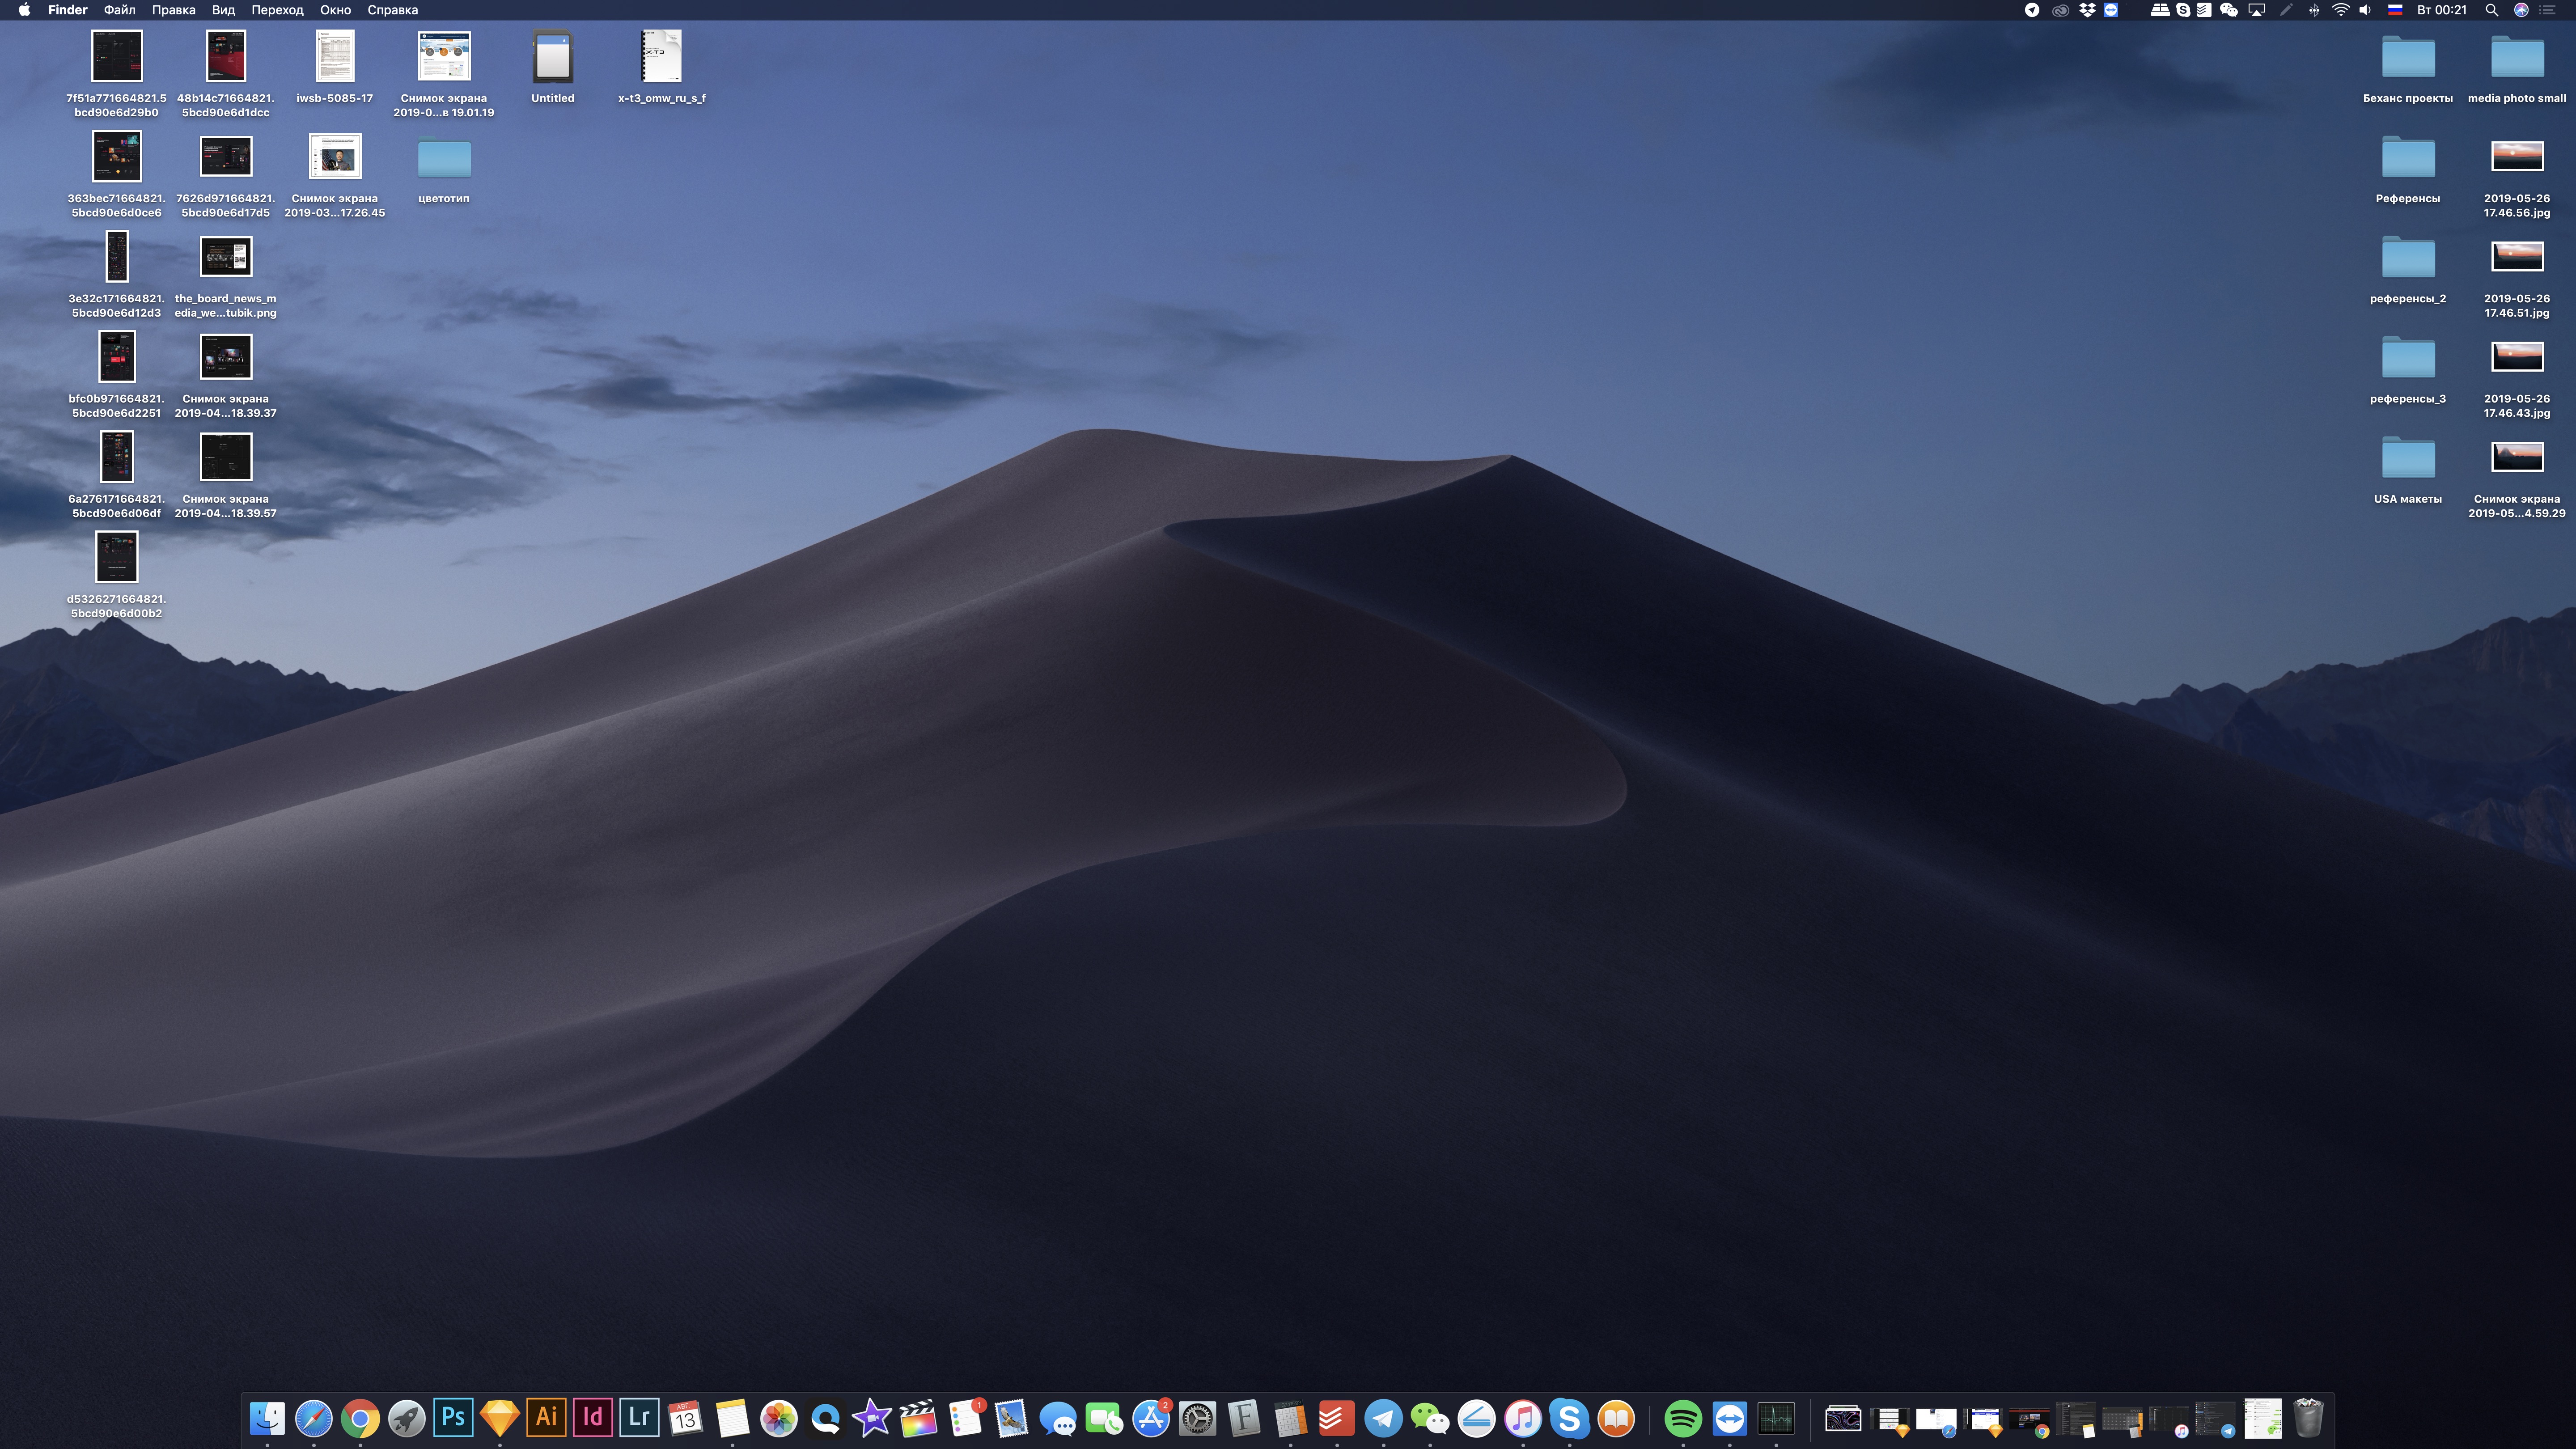Open the Файл menu
2576x1449 pixels.
tap(120, 10)
